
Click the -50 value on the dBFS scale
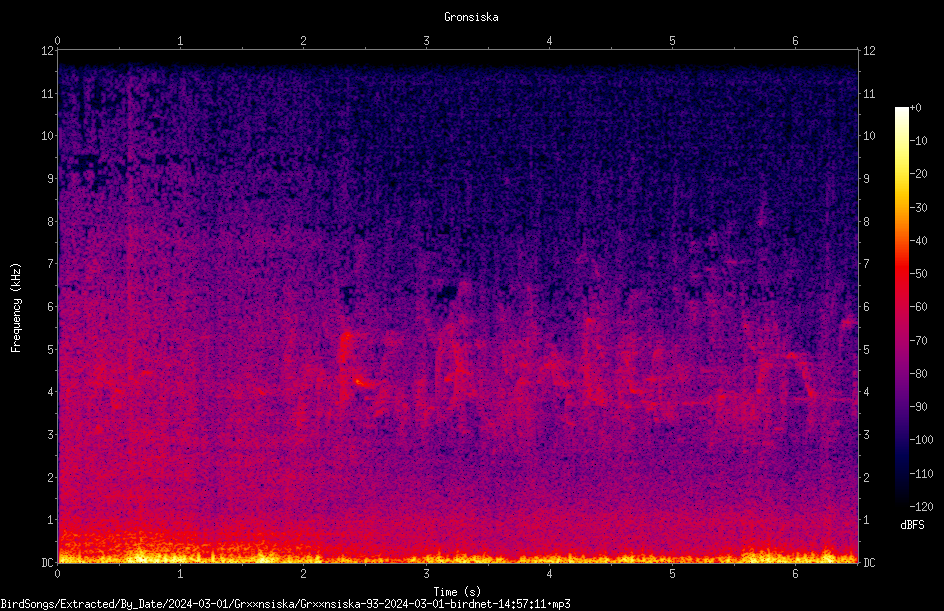coord(918,273)
